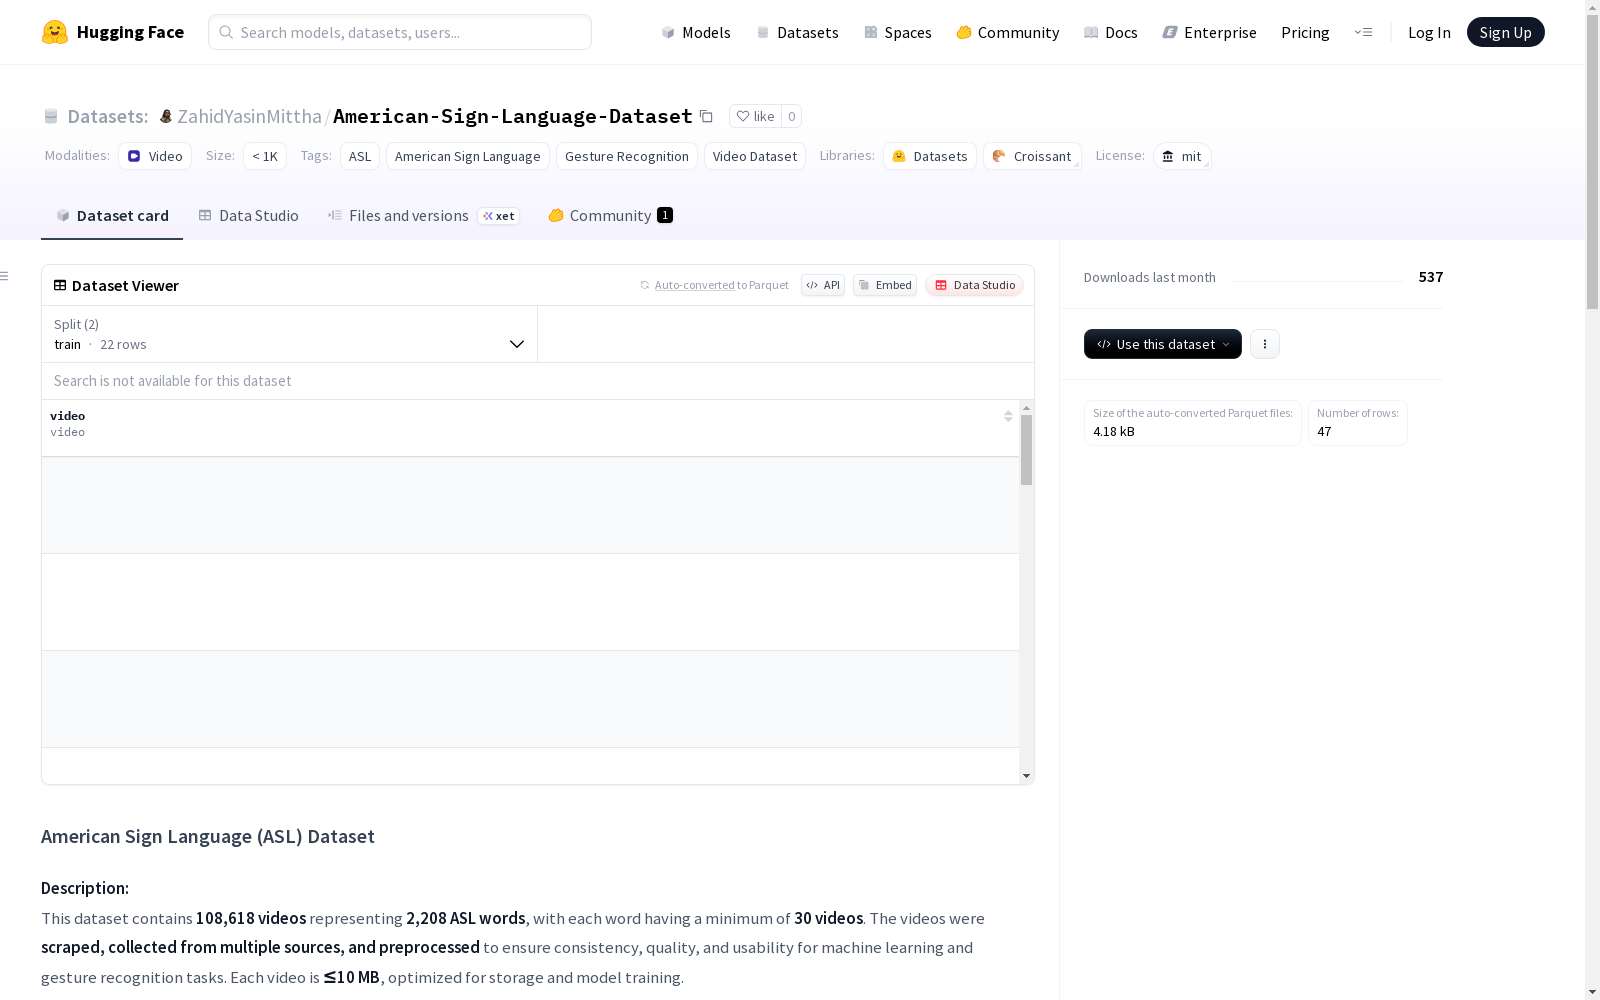Viewport: 1600px width, 1000px height.
Task: Select the ASL tag
Action: pyautogui.click(x=360, y=156)
